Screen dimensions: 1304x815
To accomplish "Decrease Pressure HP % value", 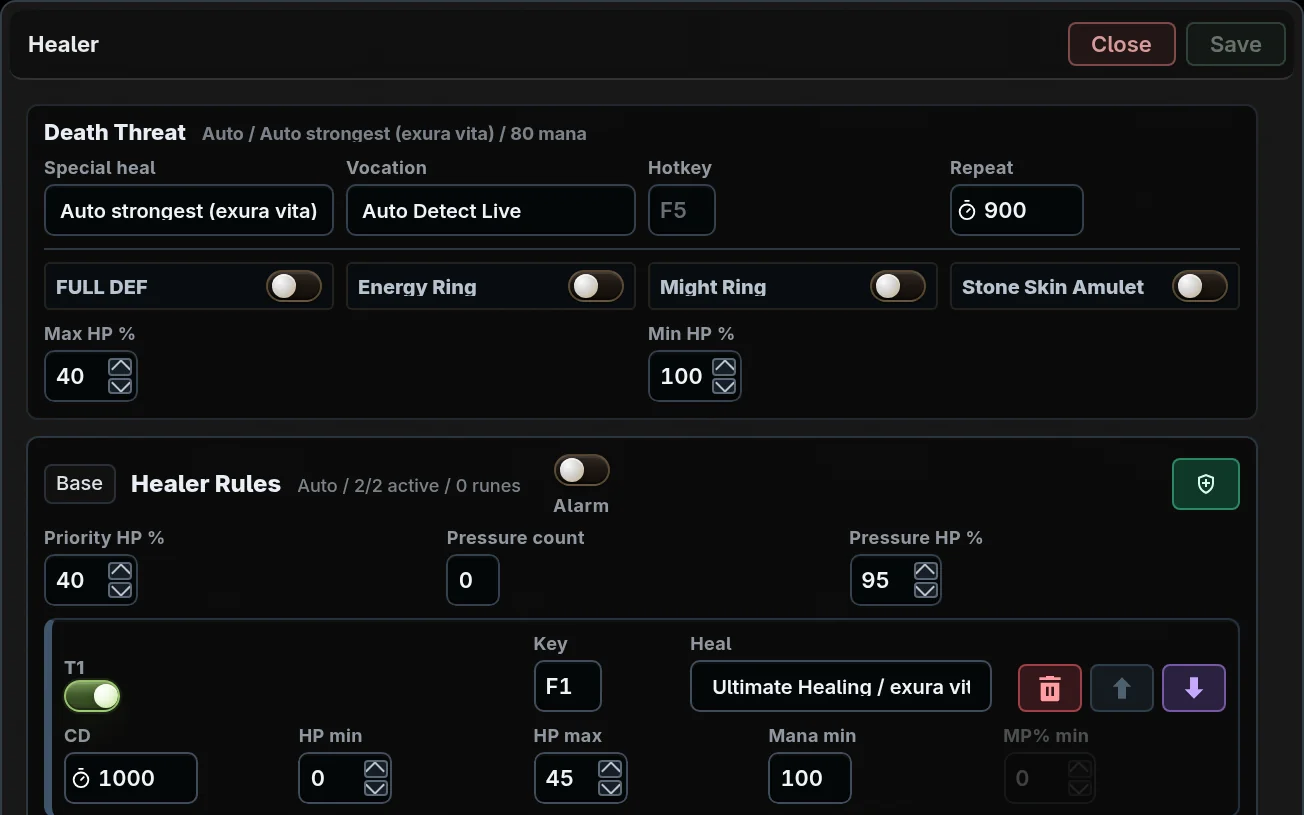I will pos(926,590).
